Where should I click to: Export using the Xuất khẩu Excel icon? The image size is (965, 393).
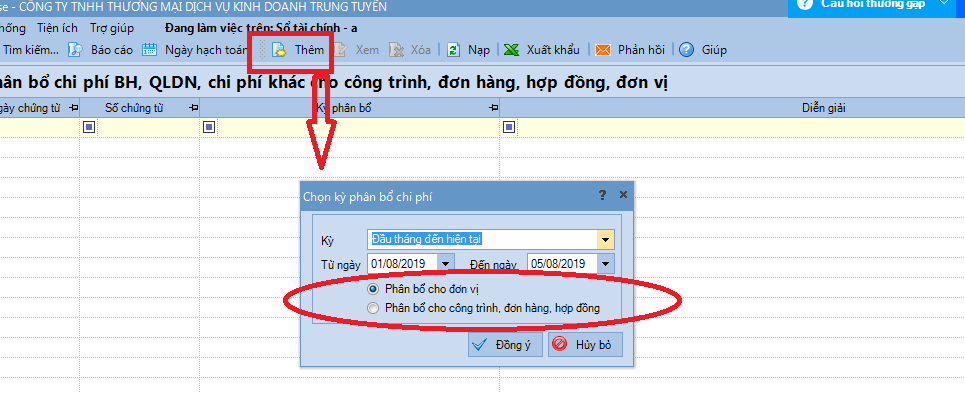click(x=511, y=50)
